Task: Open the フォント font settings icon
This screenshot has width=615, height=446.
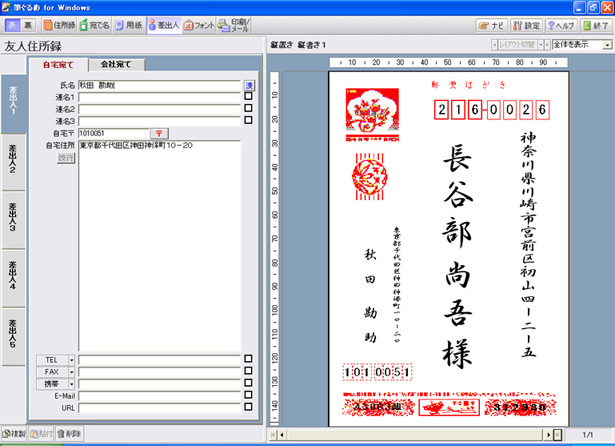Action: click(x=198, y=25)
